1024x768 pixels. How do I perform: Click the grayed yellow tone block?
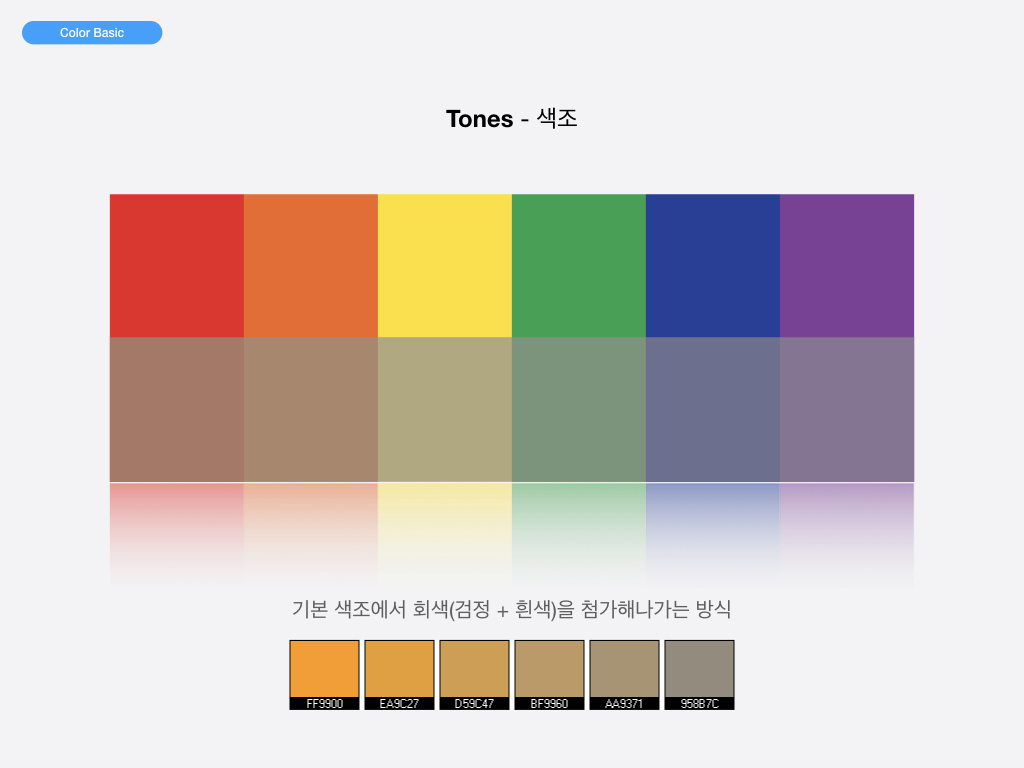coord(444,409)
